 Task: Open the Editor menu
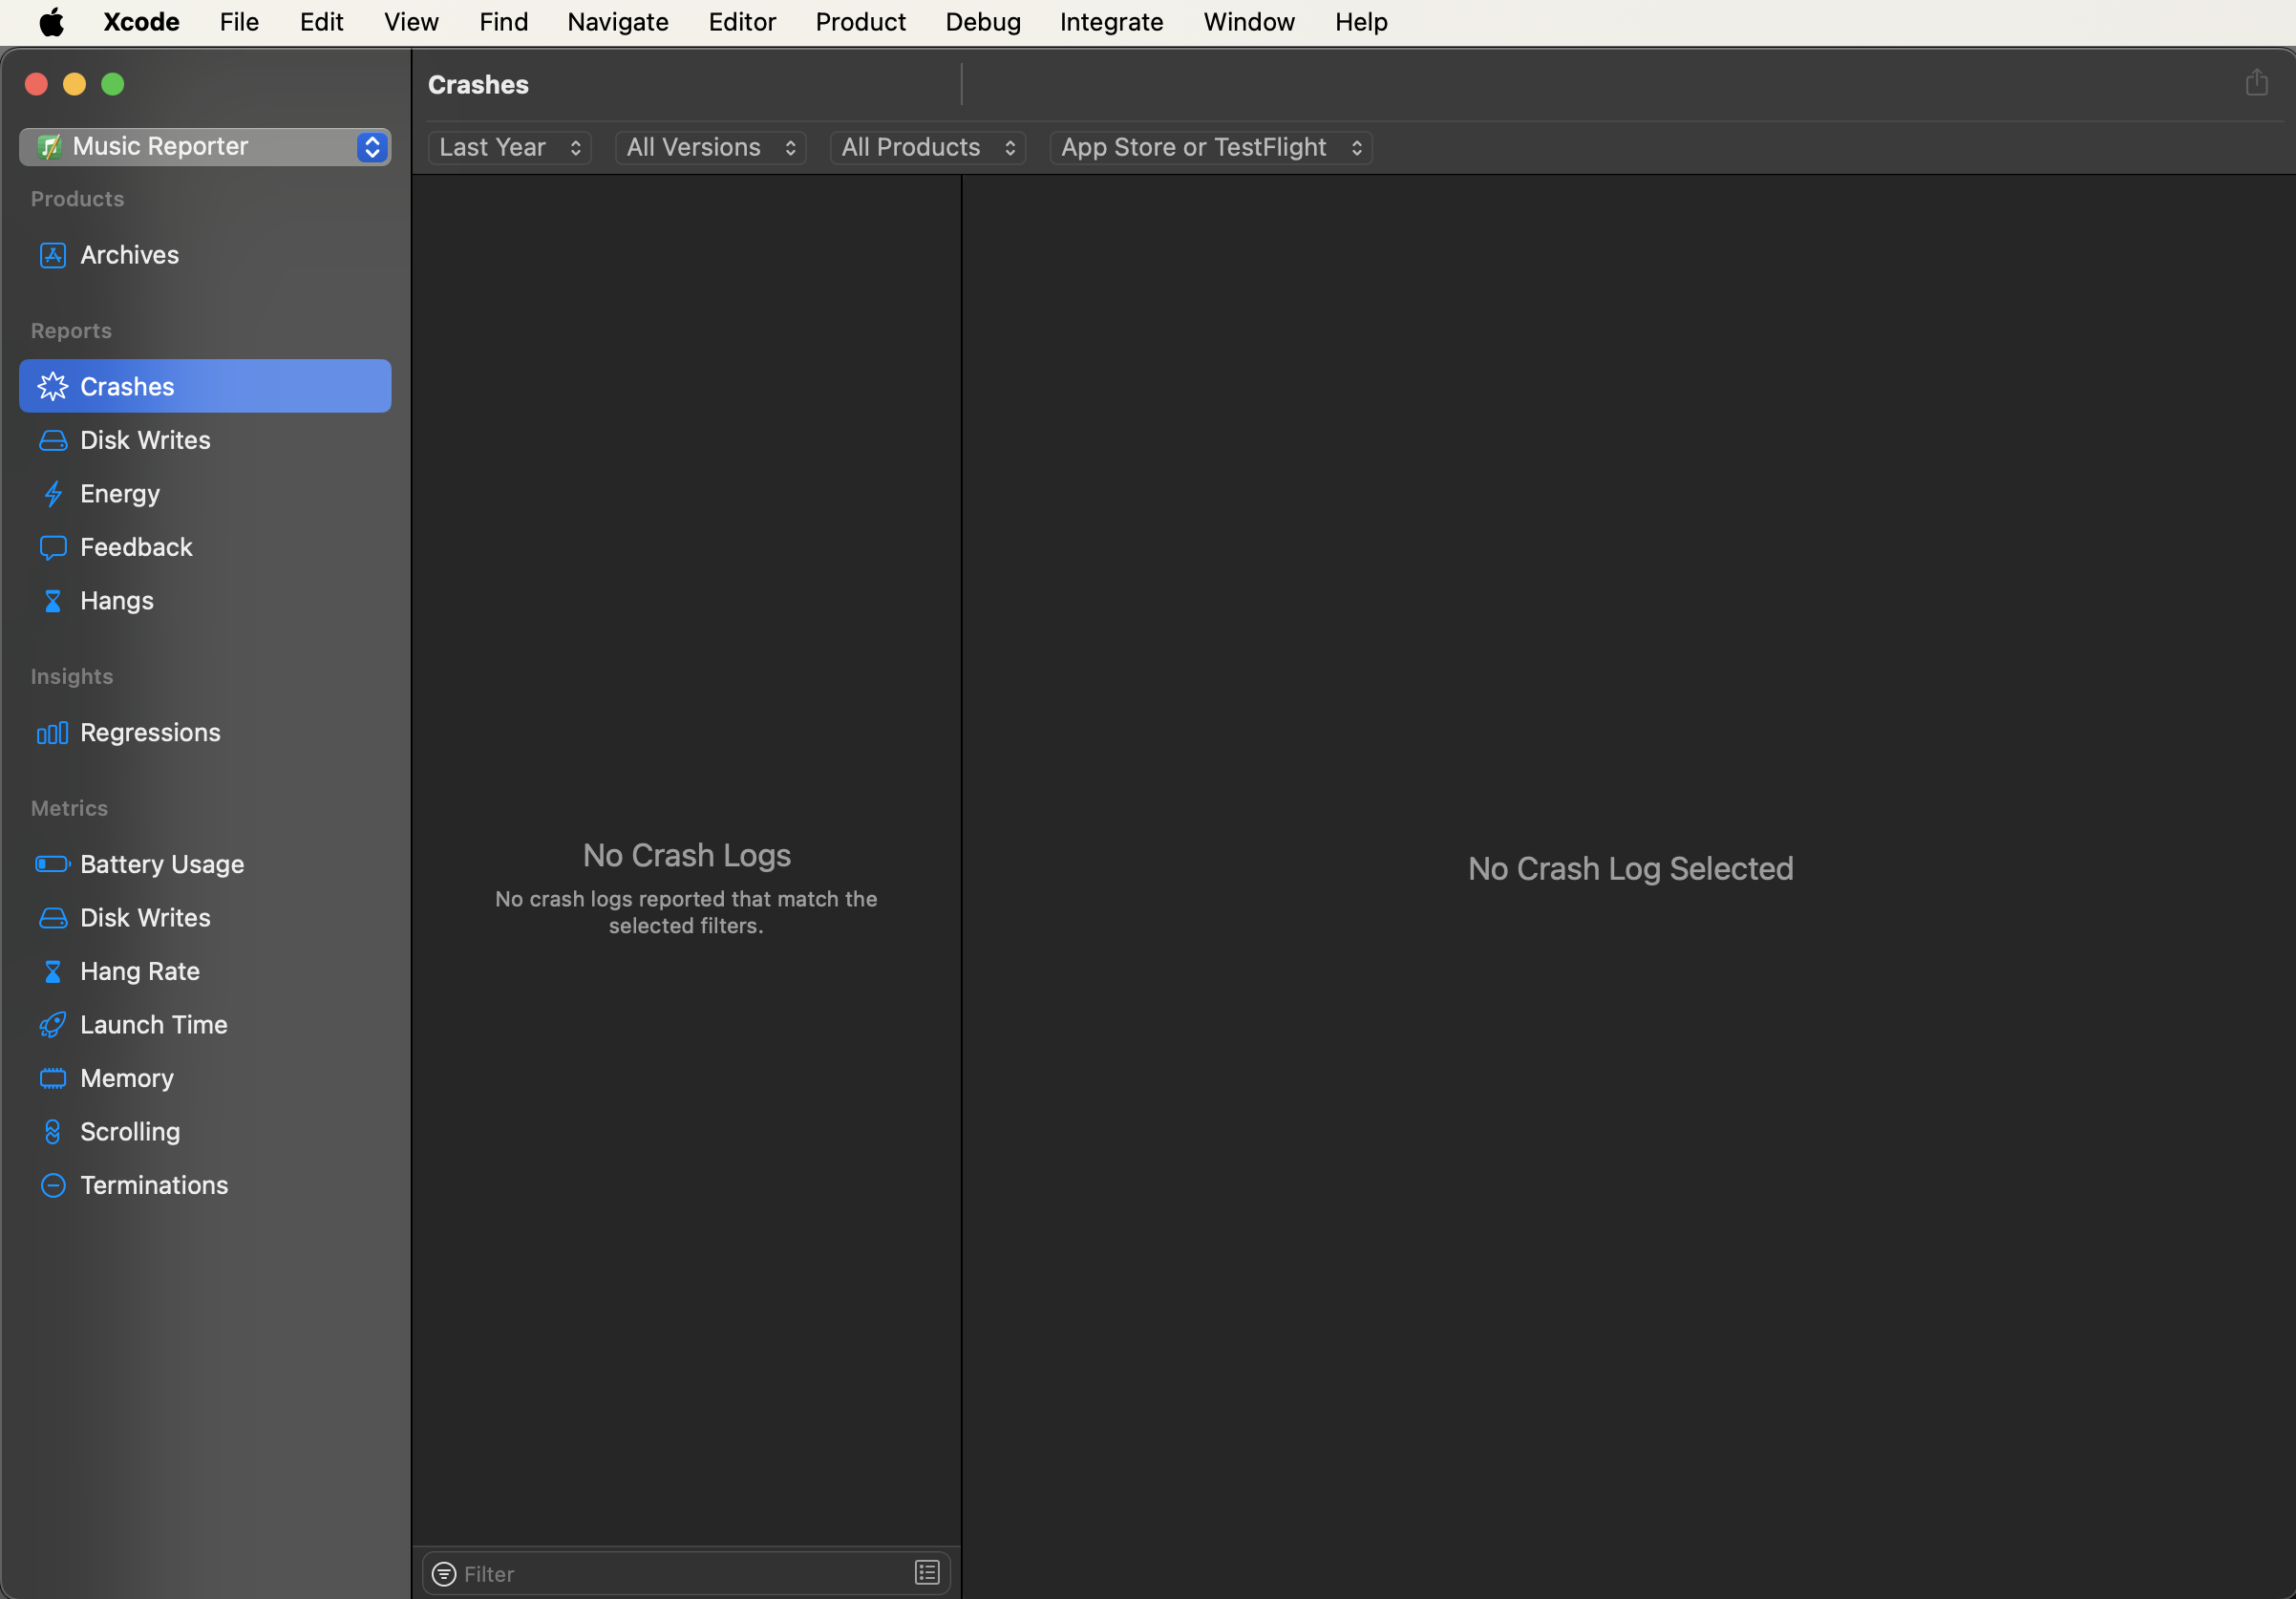point(742,22)
